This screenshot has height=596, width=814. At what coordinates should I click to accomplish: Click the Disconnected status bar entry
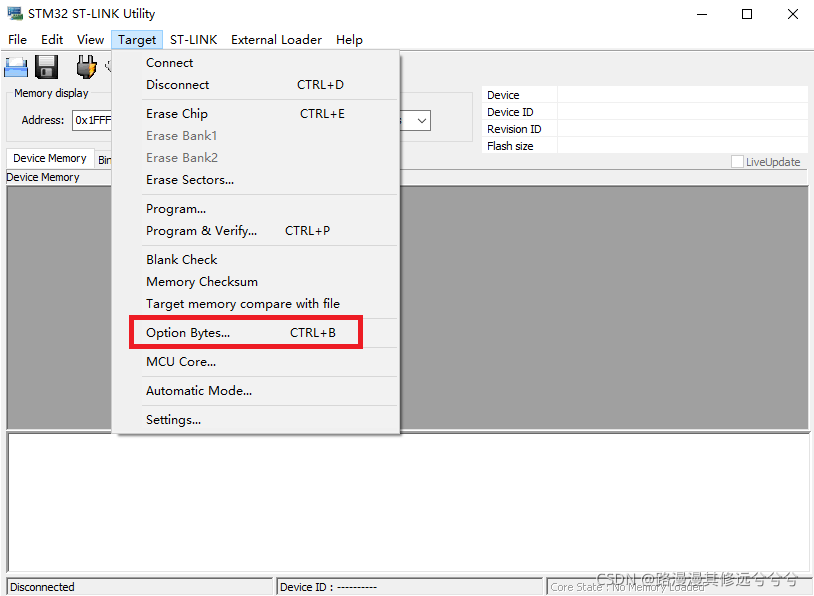click(x=140, y=587)
